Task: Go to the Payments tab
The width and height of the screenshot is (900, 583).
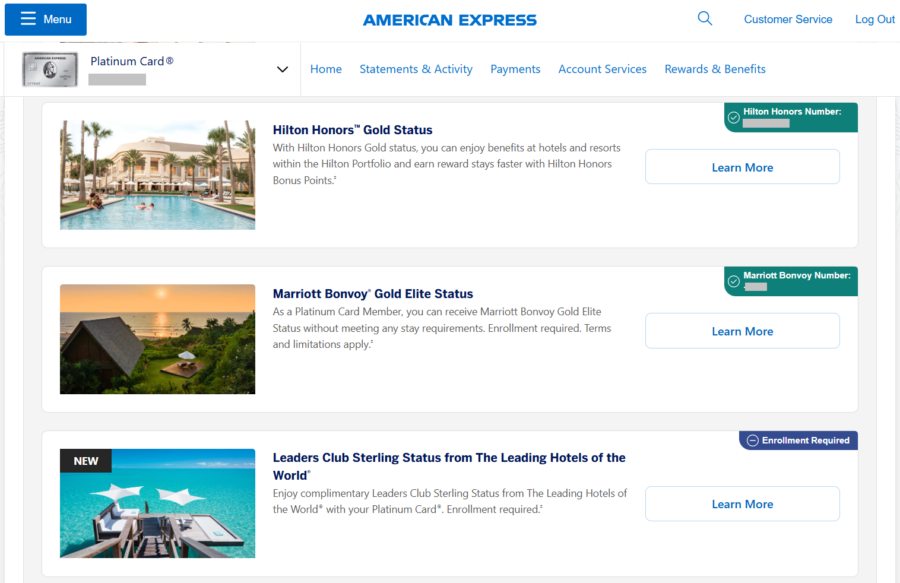Action: [515, 69]
